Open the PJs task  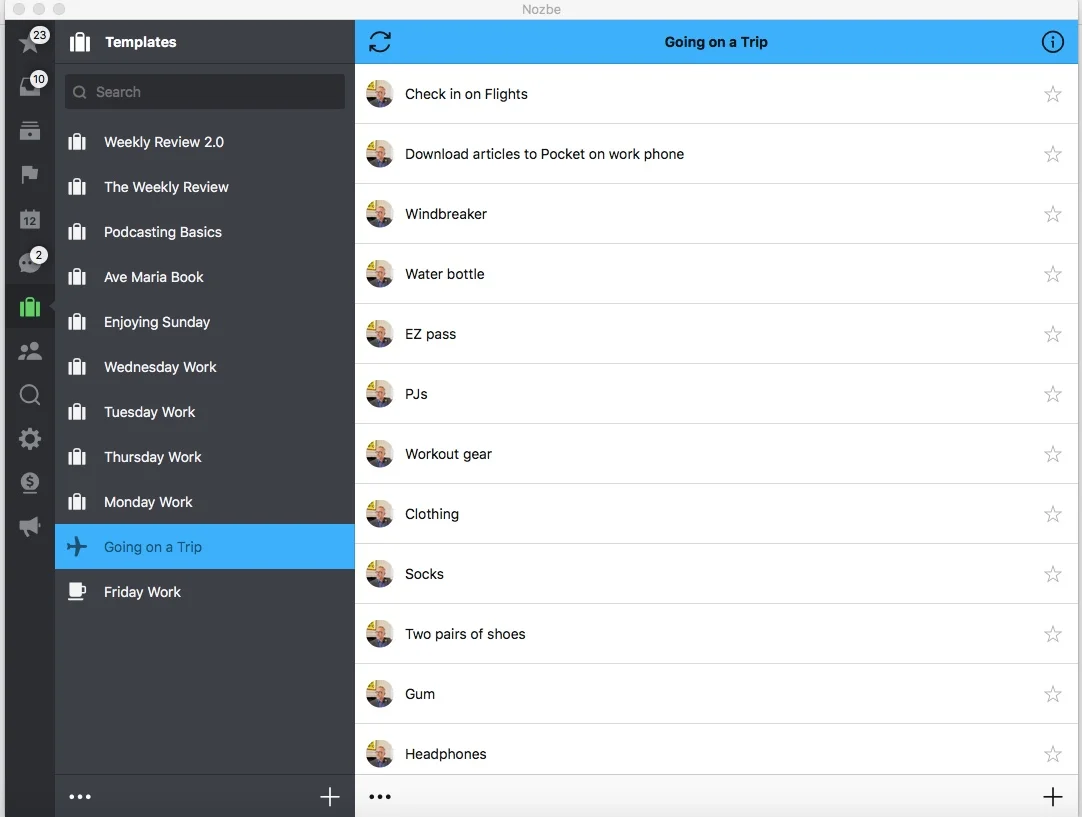tap(716, 394)
